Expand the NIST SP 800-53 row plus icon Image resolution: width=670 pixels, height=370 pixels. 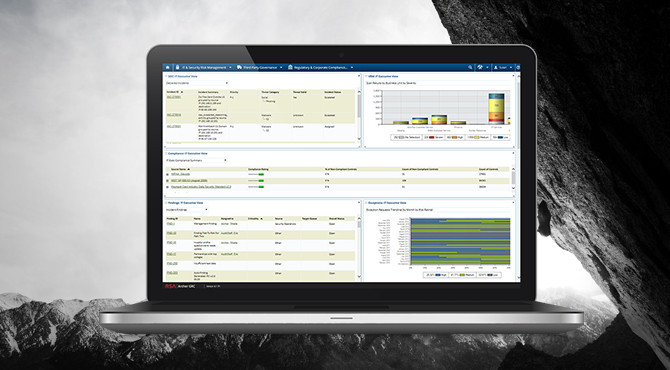click(168, 181)
